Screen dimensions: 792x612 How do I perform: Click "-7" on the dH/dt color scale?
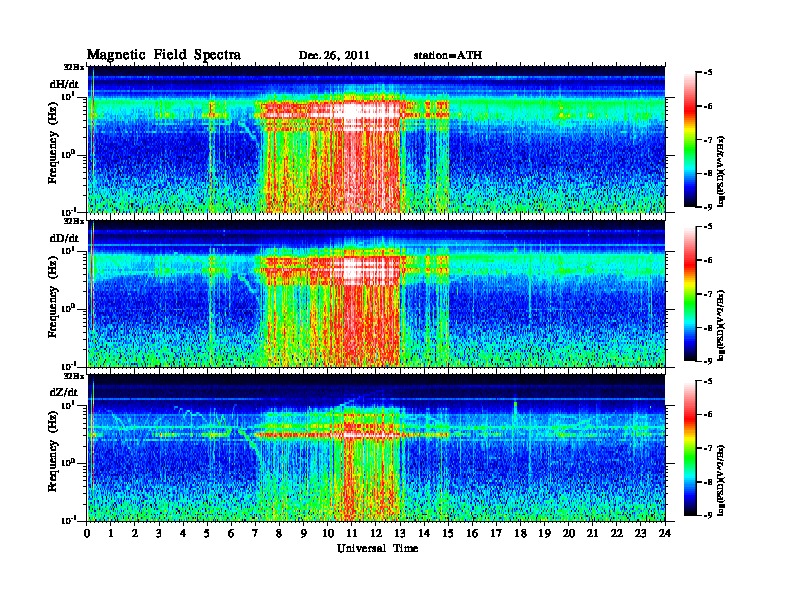click(x=709, y=140)
